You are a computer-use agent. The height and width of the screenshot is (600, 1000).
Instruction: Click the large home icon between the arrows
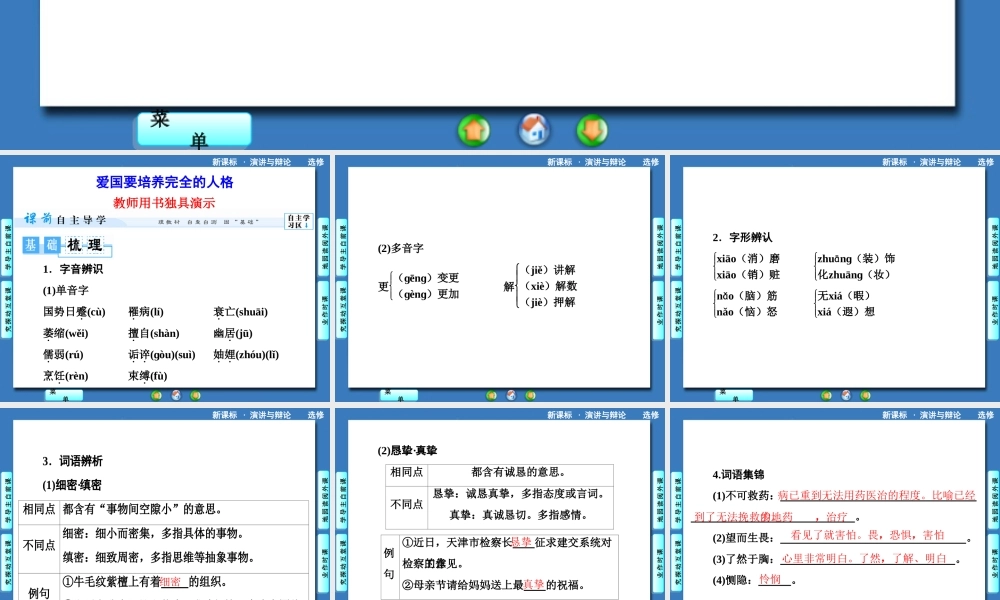[534, 129]
